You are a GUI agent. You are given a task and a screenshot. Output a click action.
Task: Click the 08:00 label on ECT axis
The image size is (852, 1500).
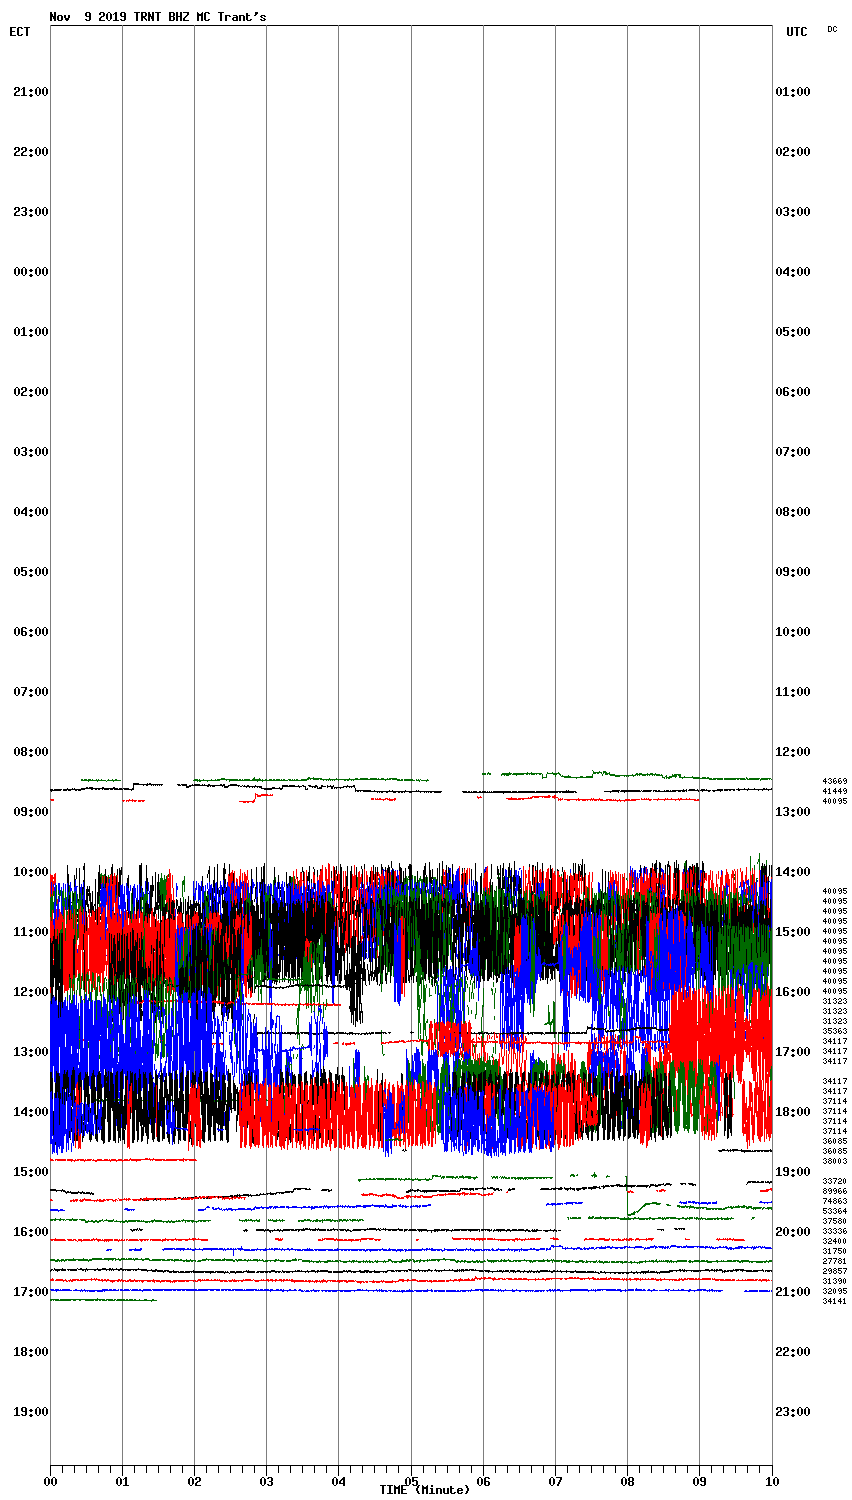[31, 752]
